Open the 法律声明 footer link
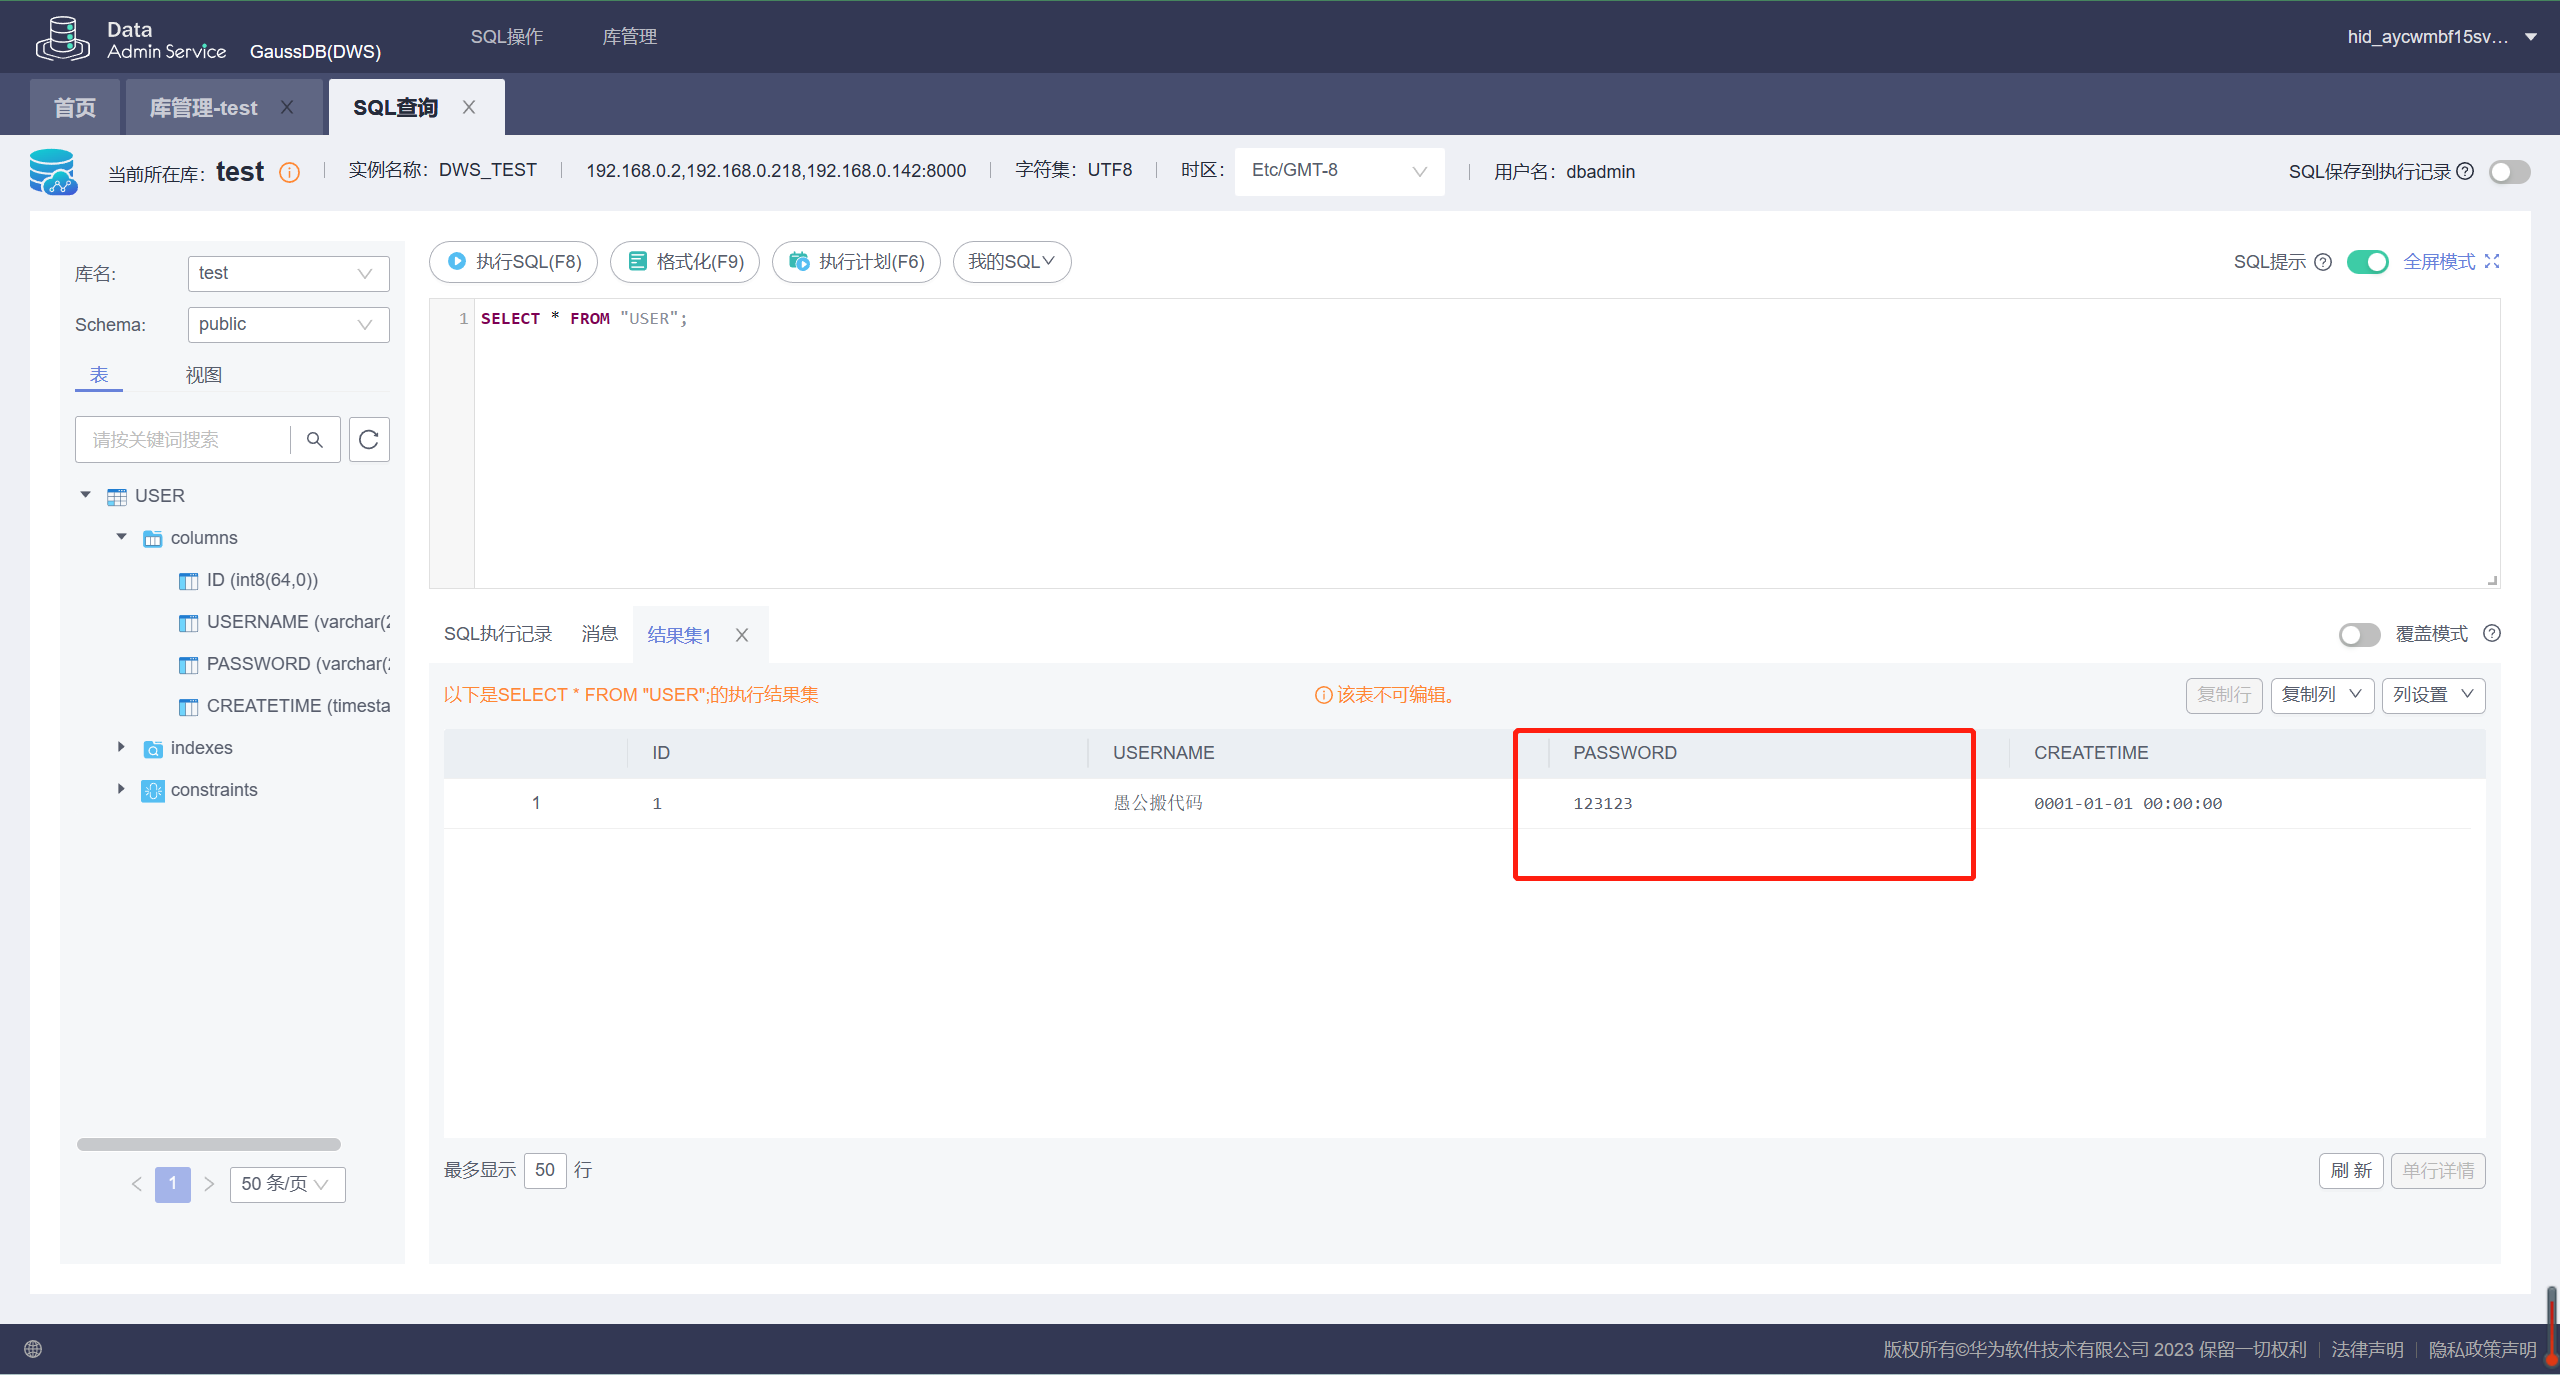2560x1375 pixels. point(2367,1349)
